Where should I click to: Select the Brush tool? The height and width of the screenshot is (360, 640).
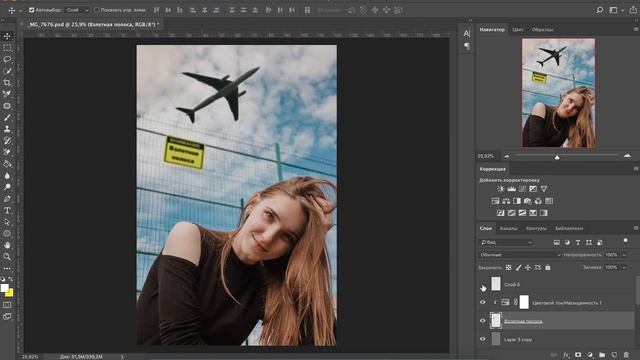7,118
